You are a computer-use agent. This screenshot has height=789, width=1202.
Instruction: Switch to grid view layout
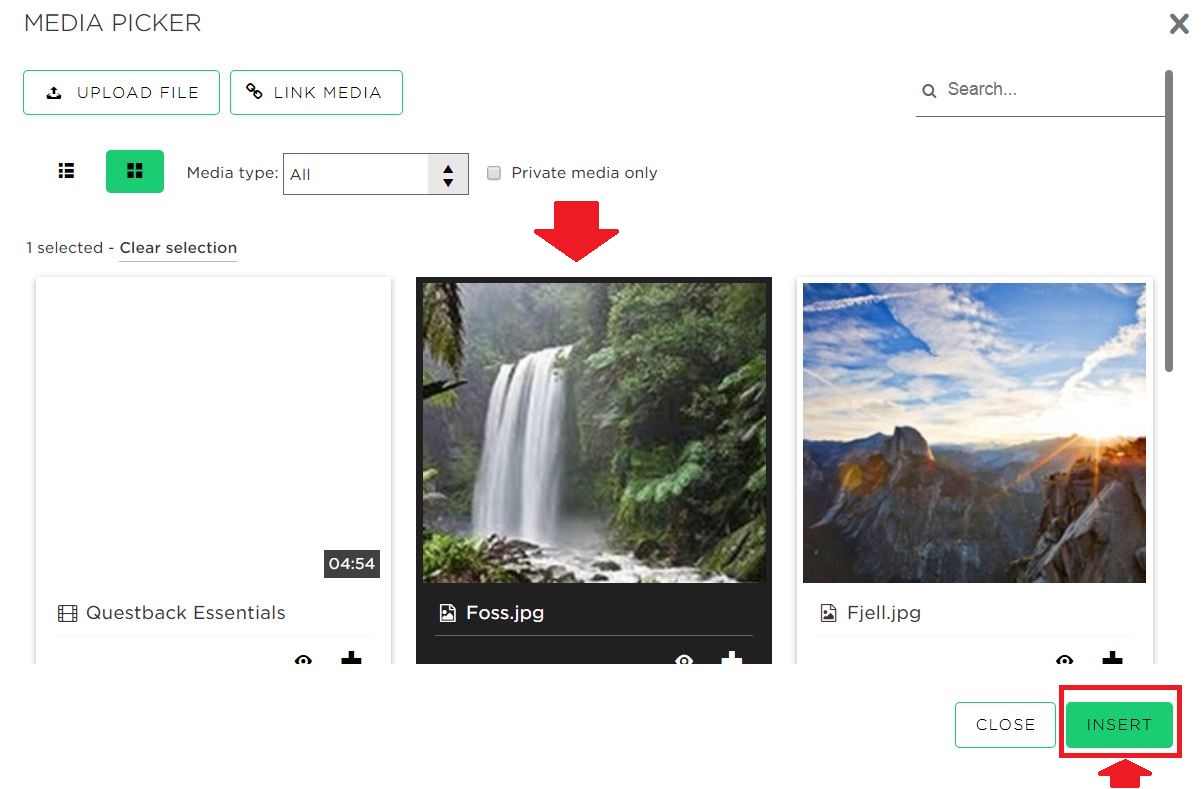click(x=135, y=171)
